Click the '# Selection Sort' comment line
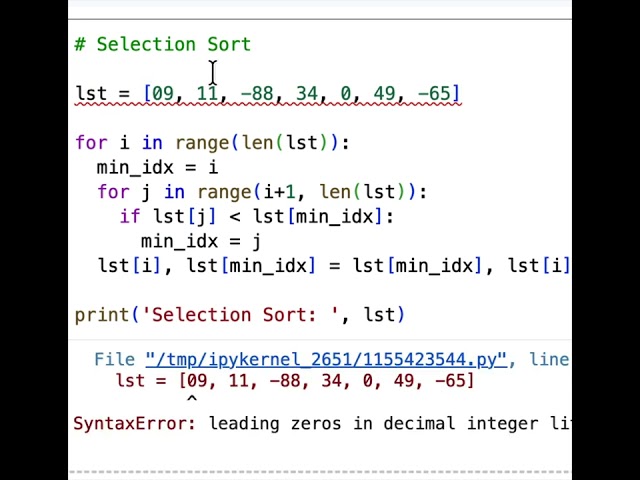Viewport: 640px width, 480px height. [162, 44]
